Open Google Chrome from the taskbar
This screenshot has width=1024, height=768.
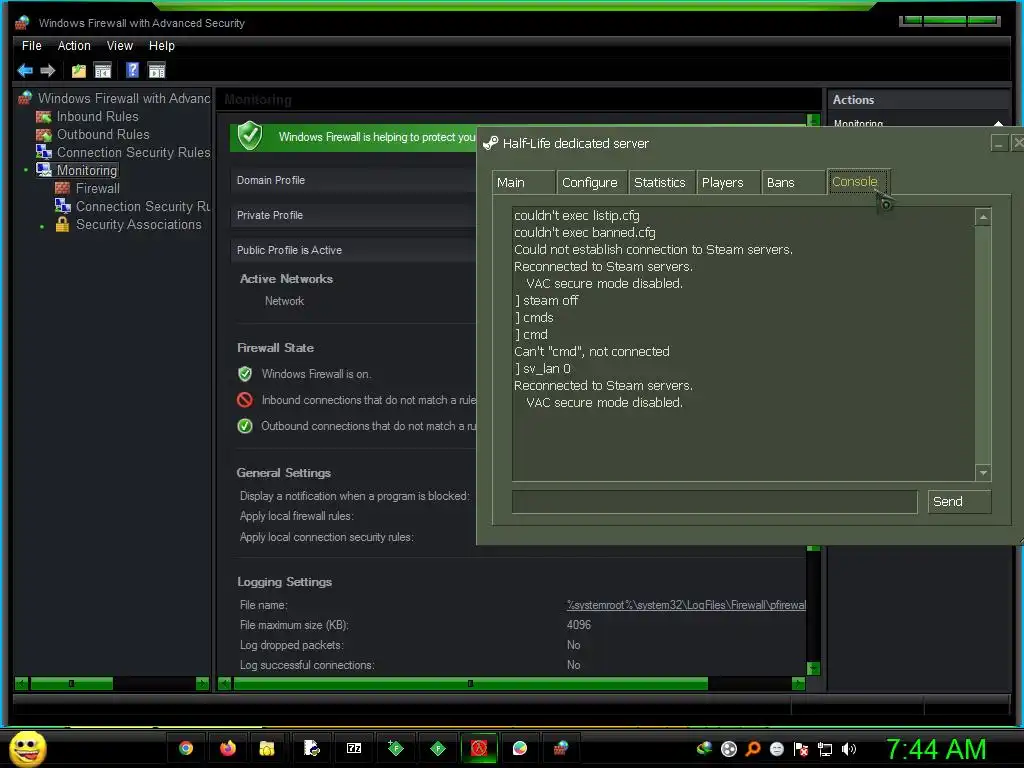point(186,748)
